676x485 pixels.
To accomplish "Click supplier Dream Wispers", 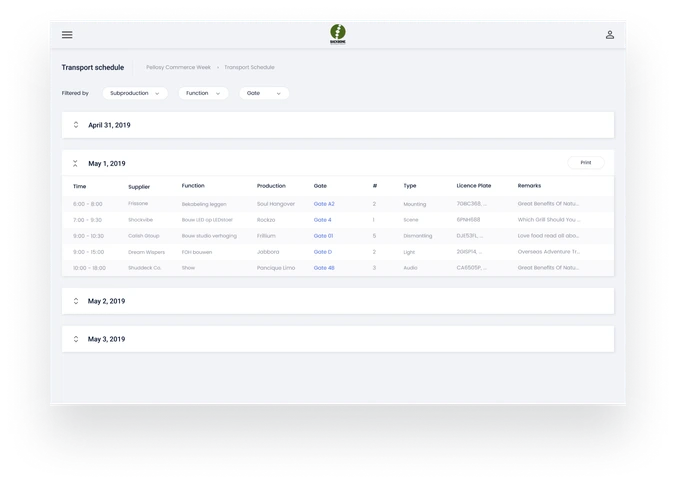I will [x=147, y=252].
